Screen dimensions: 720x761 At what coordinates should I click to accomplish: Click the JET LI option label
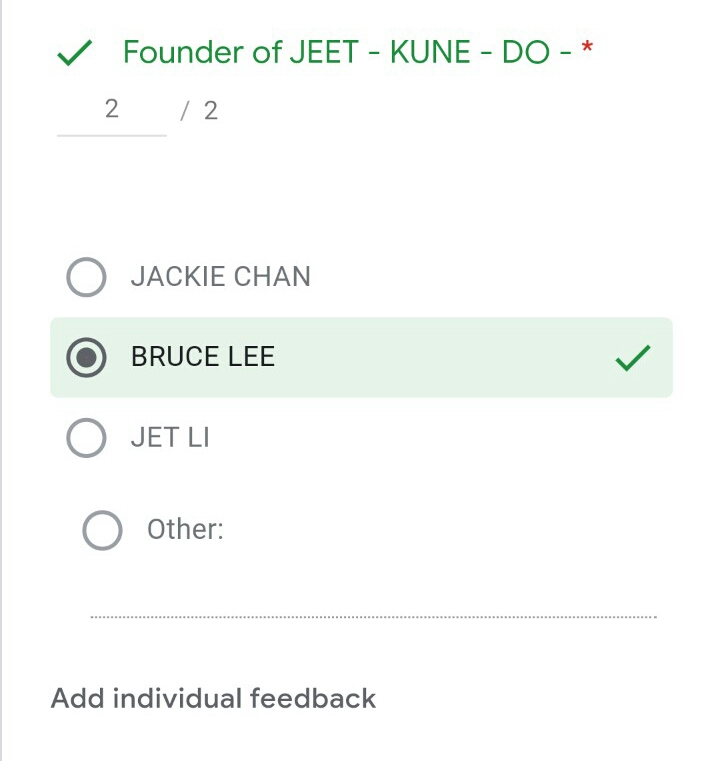(x=170, y=438)
